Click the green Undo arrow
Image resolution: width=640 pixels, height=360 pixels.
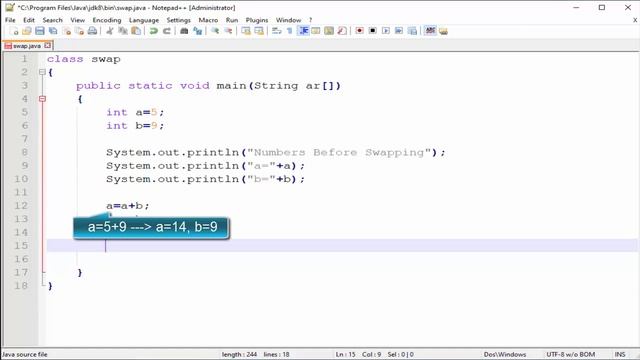click(x=153, y=31)
